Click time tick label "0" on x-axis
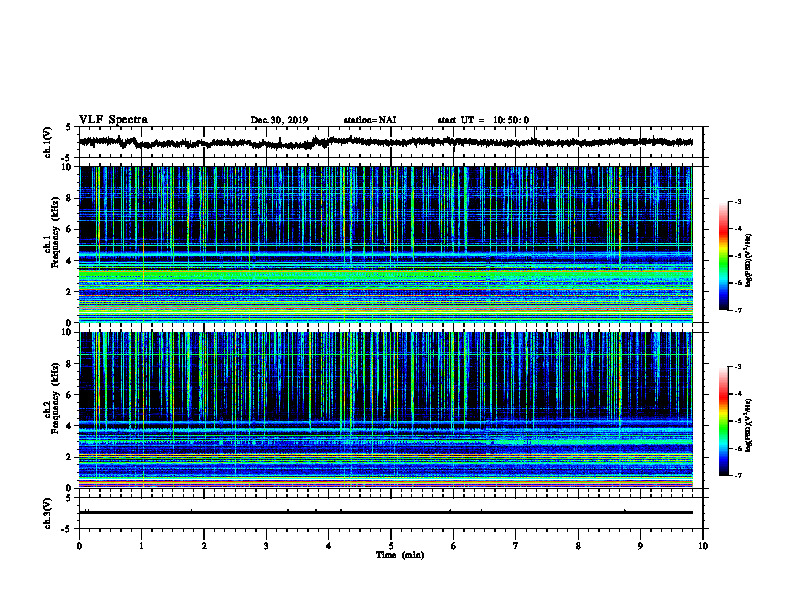This screenshot has width=792, height=612. click(x=79, y=546)
